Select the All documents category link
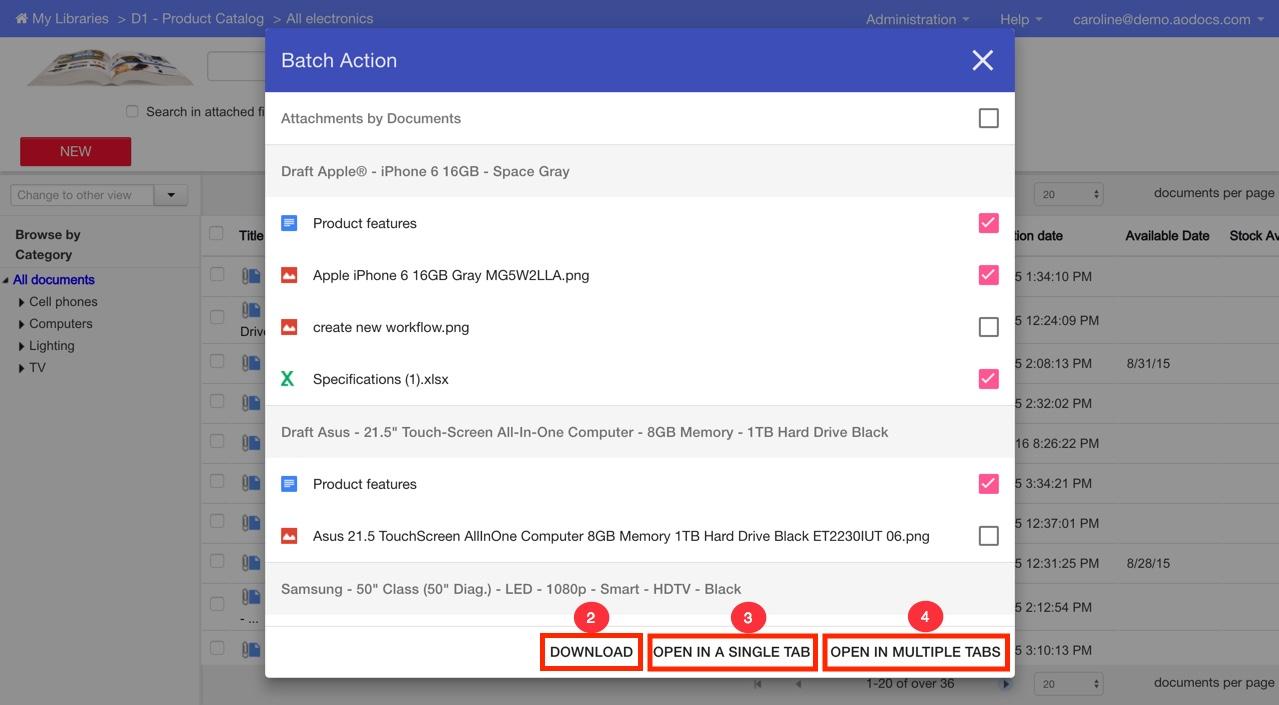This screenshot has height=705, width=1279. click(x=54, y=280)
